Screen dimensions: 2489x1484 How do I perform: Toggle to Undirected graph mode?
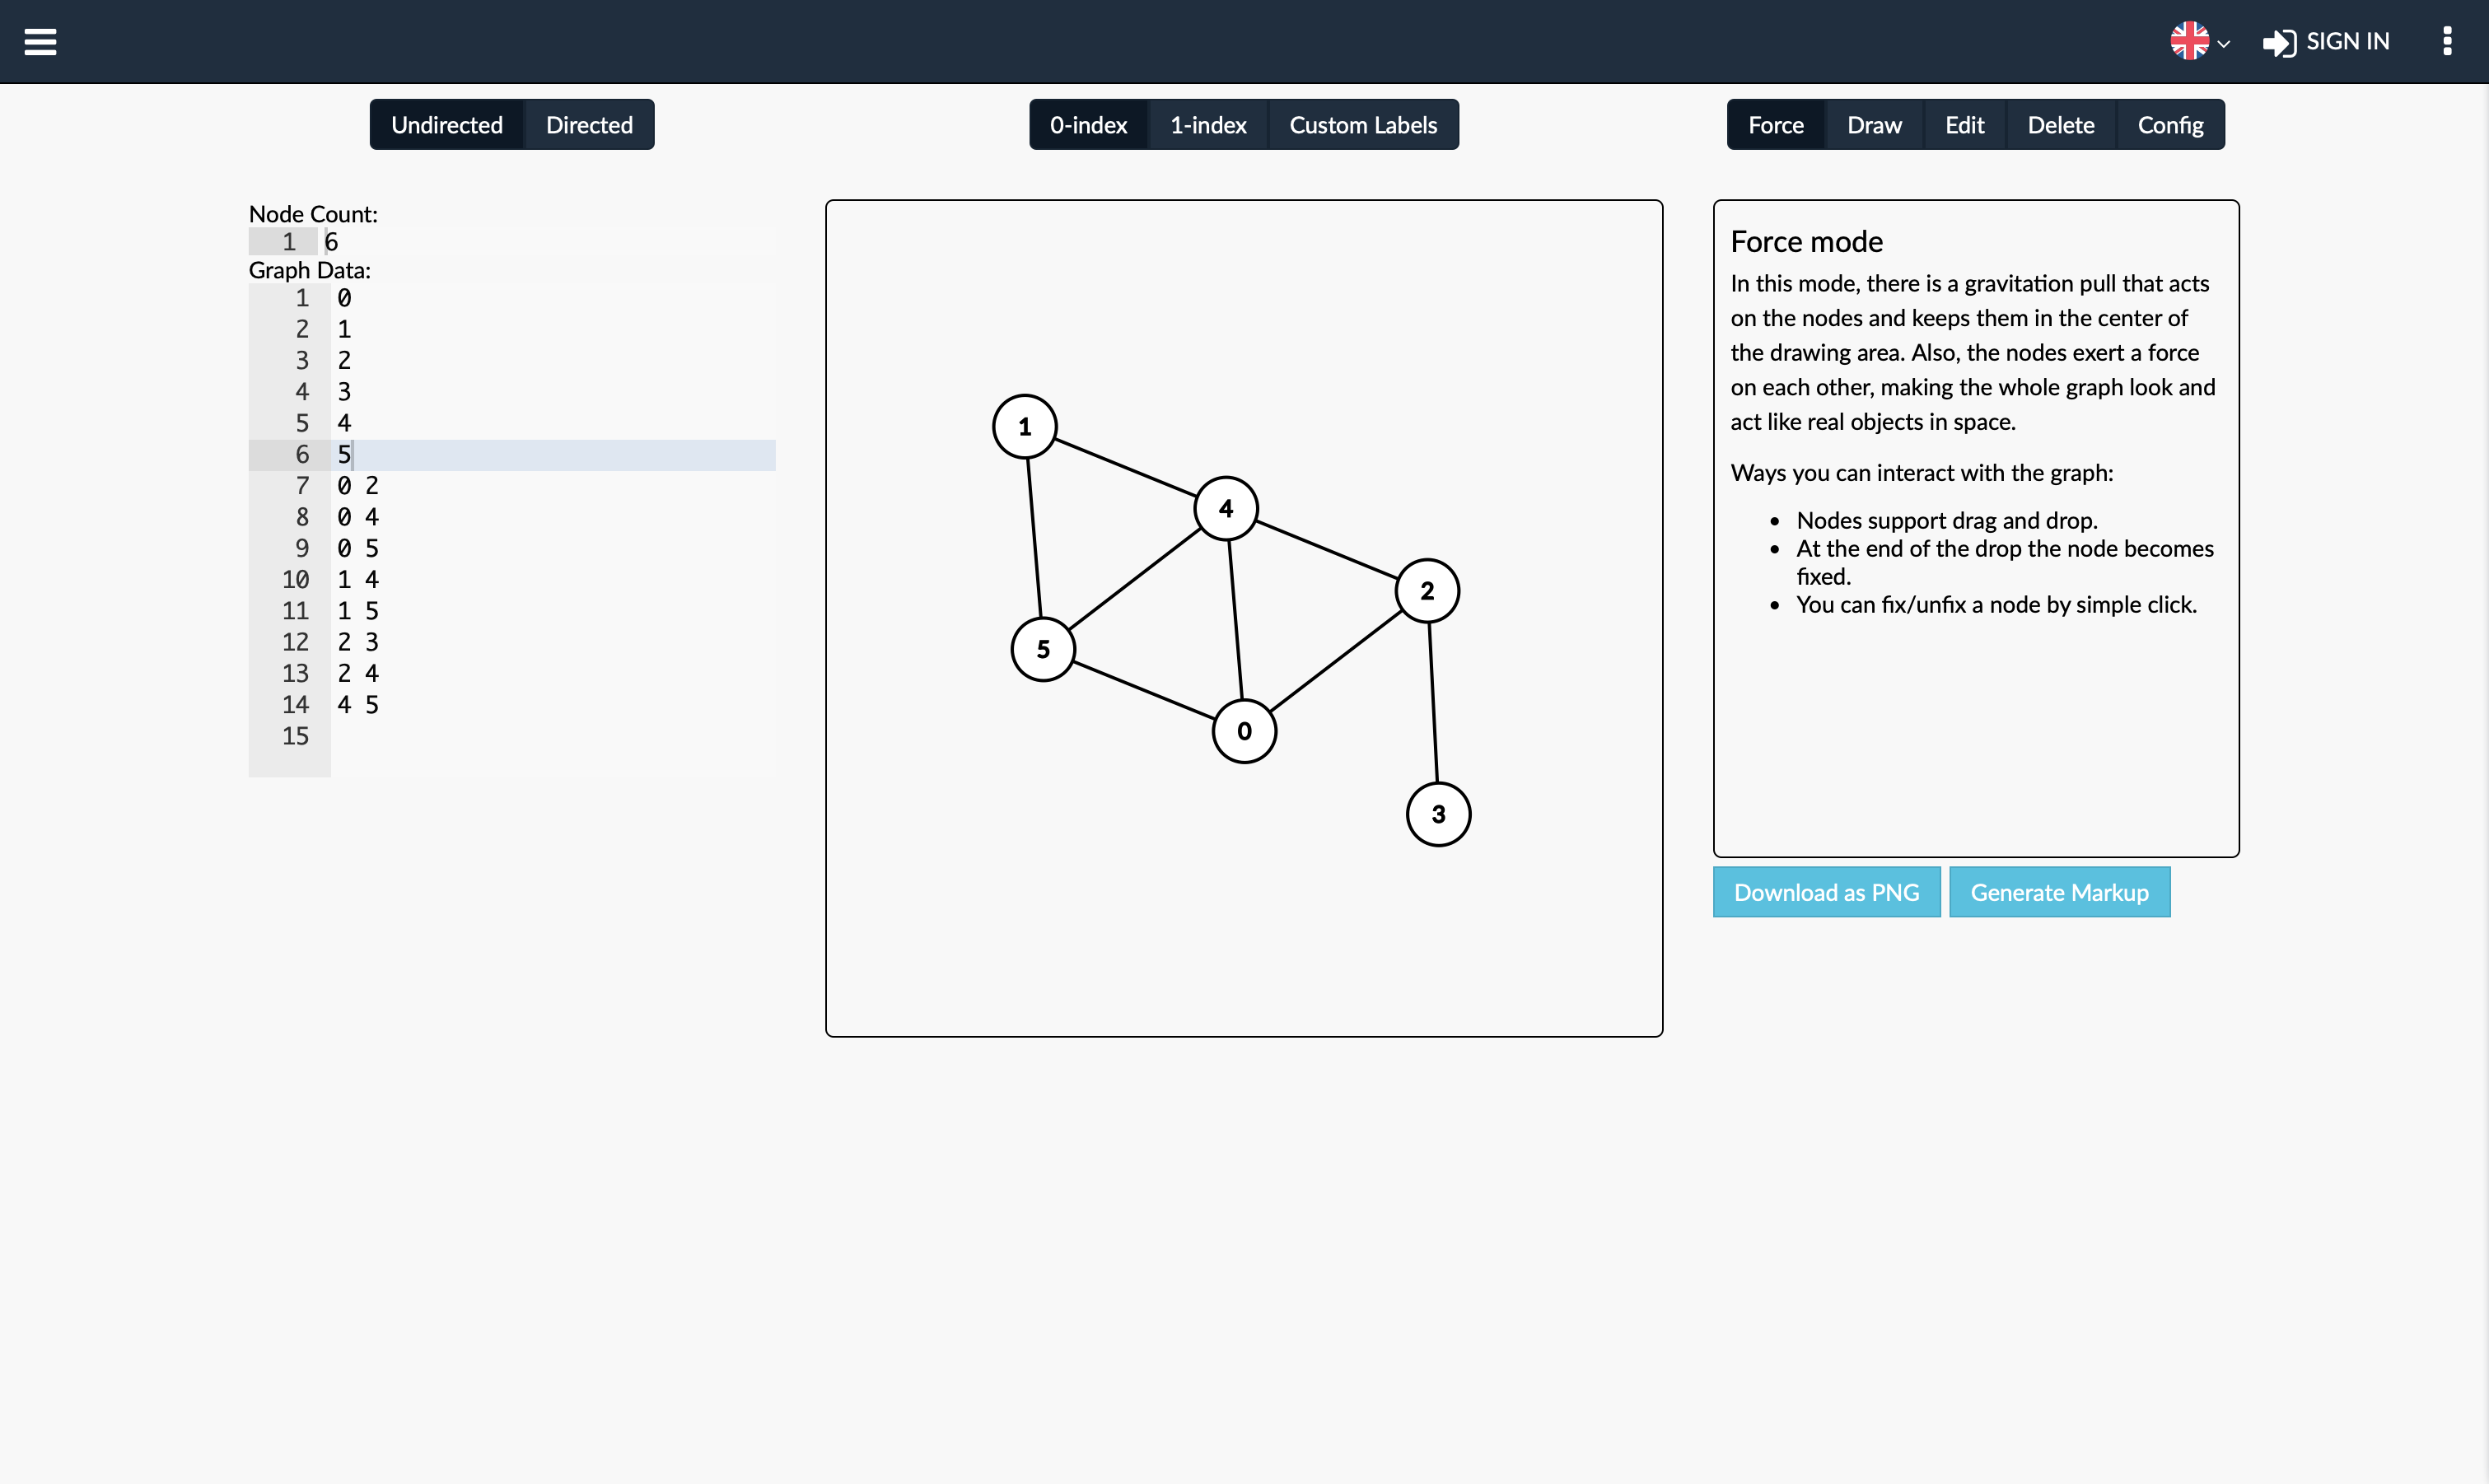coord(447,124)
